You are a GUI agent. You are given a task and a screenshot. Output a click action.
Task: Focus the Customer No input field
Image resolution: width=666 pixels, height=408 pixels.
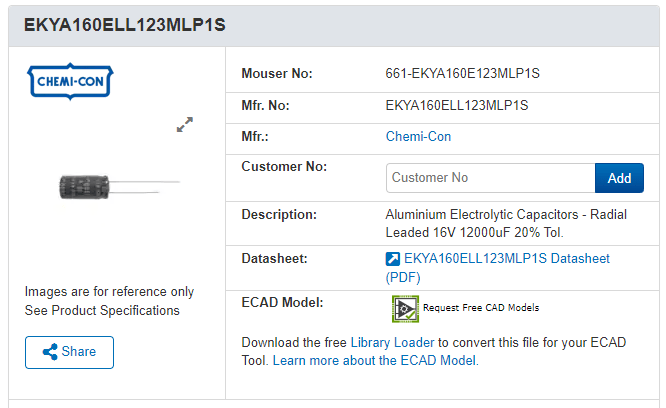click(491, 178)
